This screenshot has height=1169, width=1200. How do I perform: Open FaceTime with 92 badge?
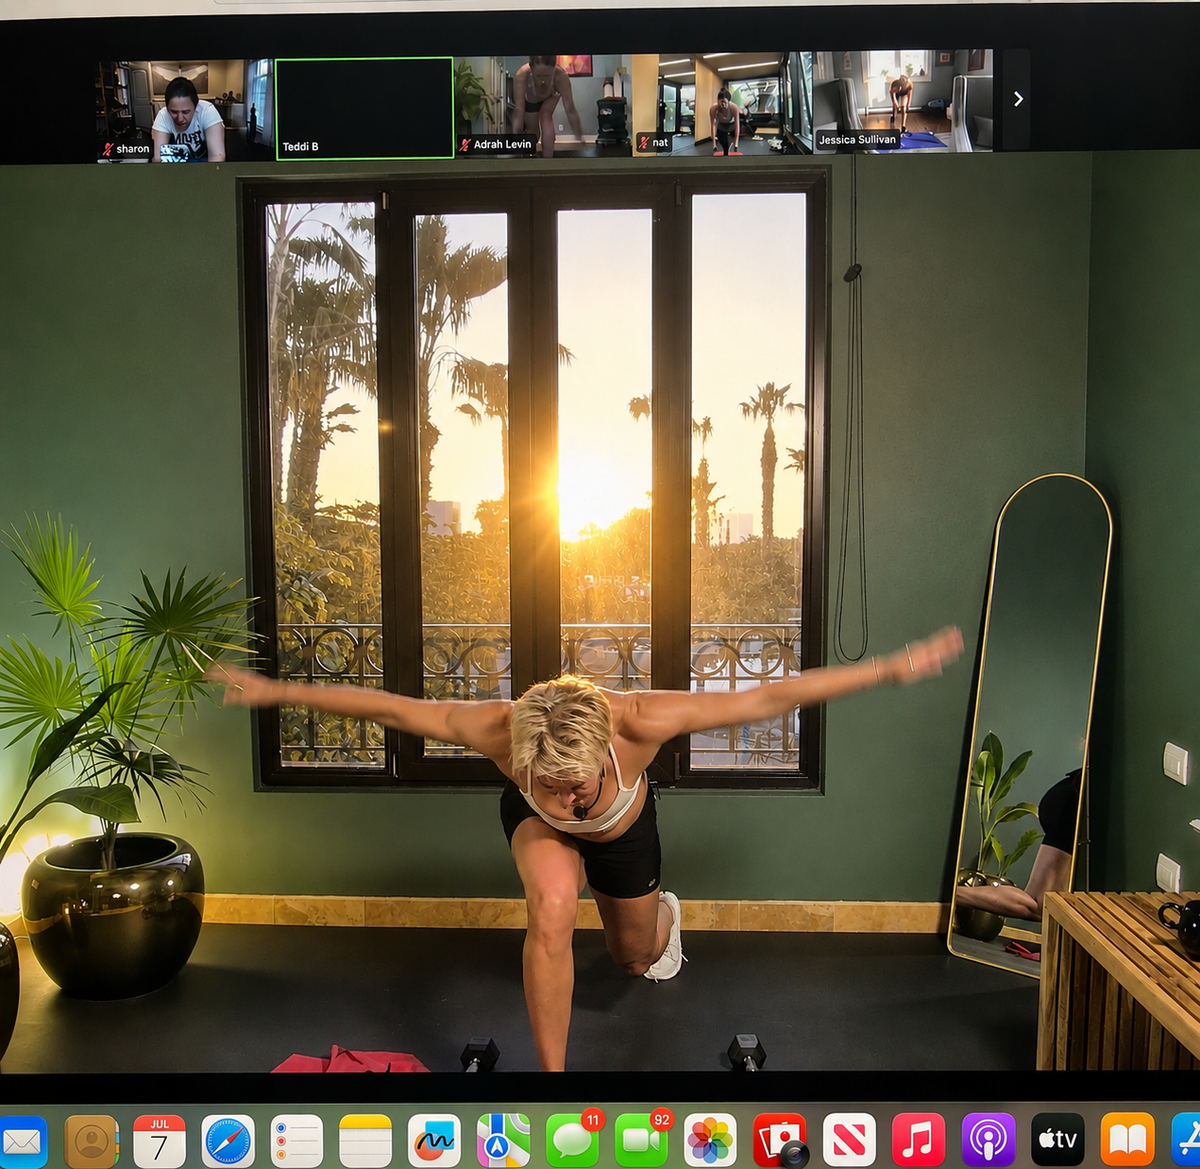pos(641,1141)
